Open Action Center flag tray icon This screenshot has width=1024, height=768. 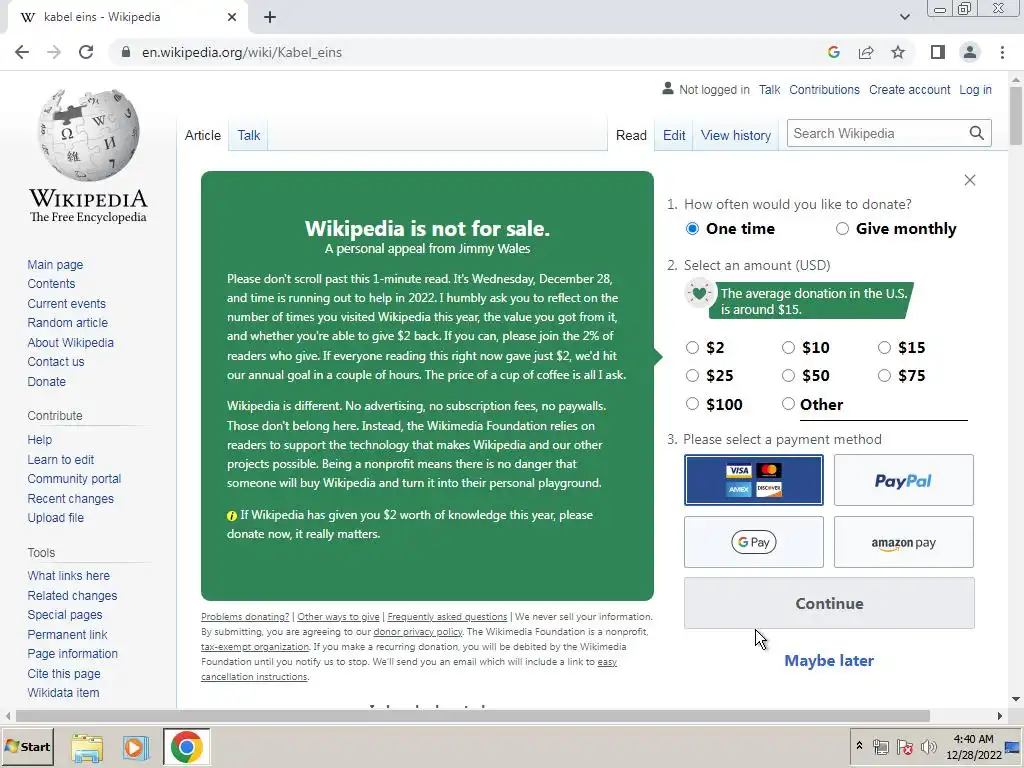pyautogui.click(x=904, y=747)
